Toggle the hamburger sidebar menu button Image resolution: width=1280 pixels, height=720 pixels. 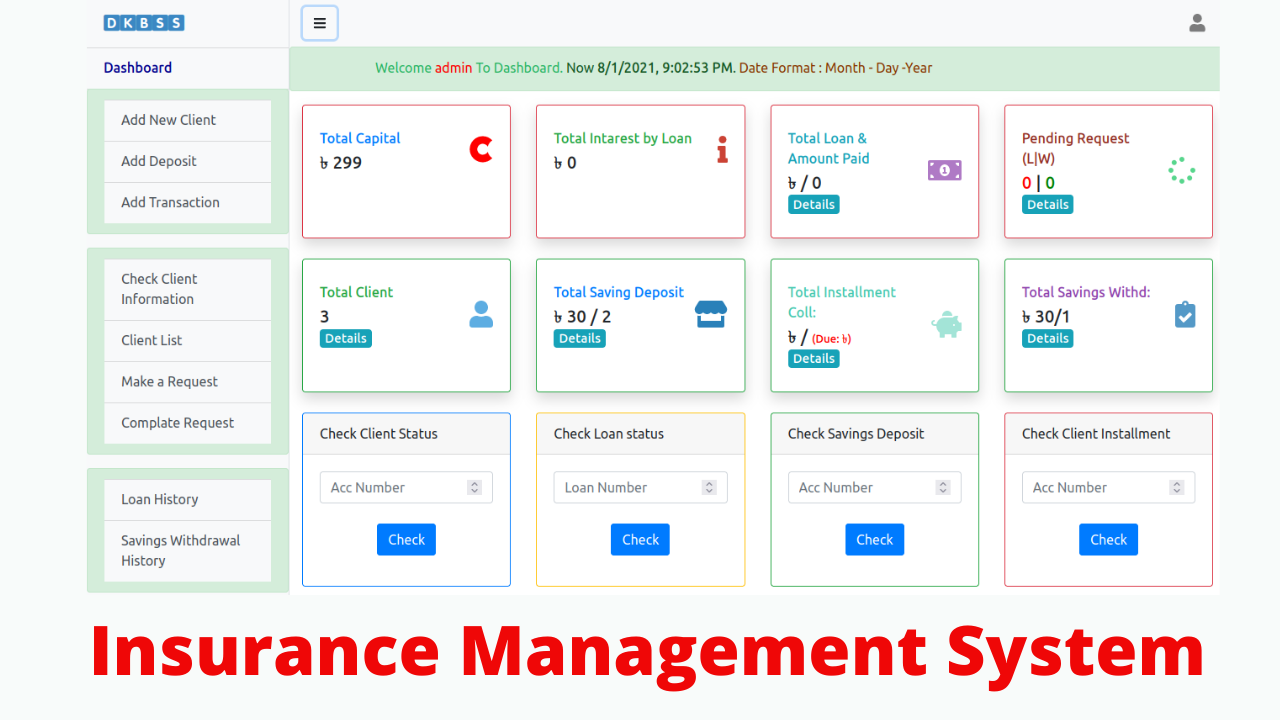[x=319, y=23]
